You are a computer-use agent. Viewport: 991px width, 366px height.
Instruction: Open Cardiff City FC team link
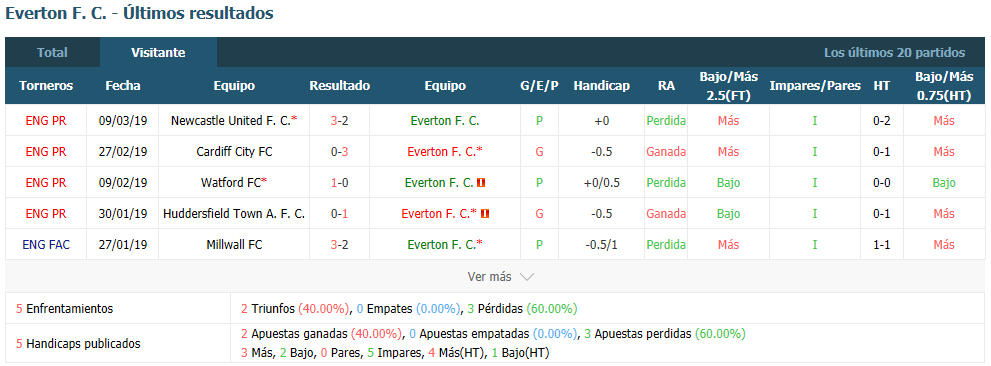234,152
